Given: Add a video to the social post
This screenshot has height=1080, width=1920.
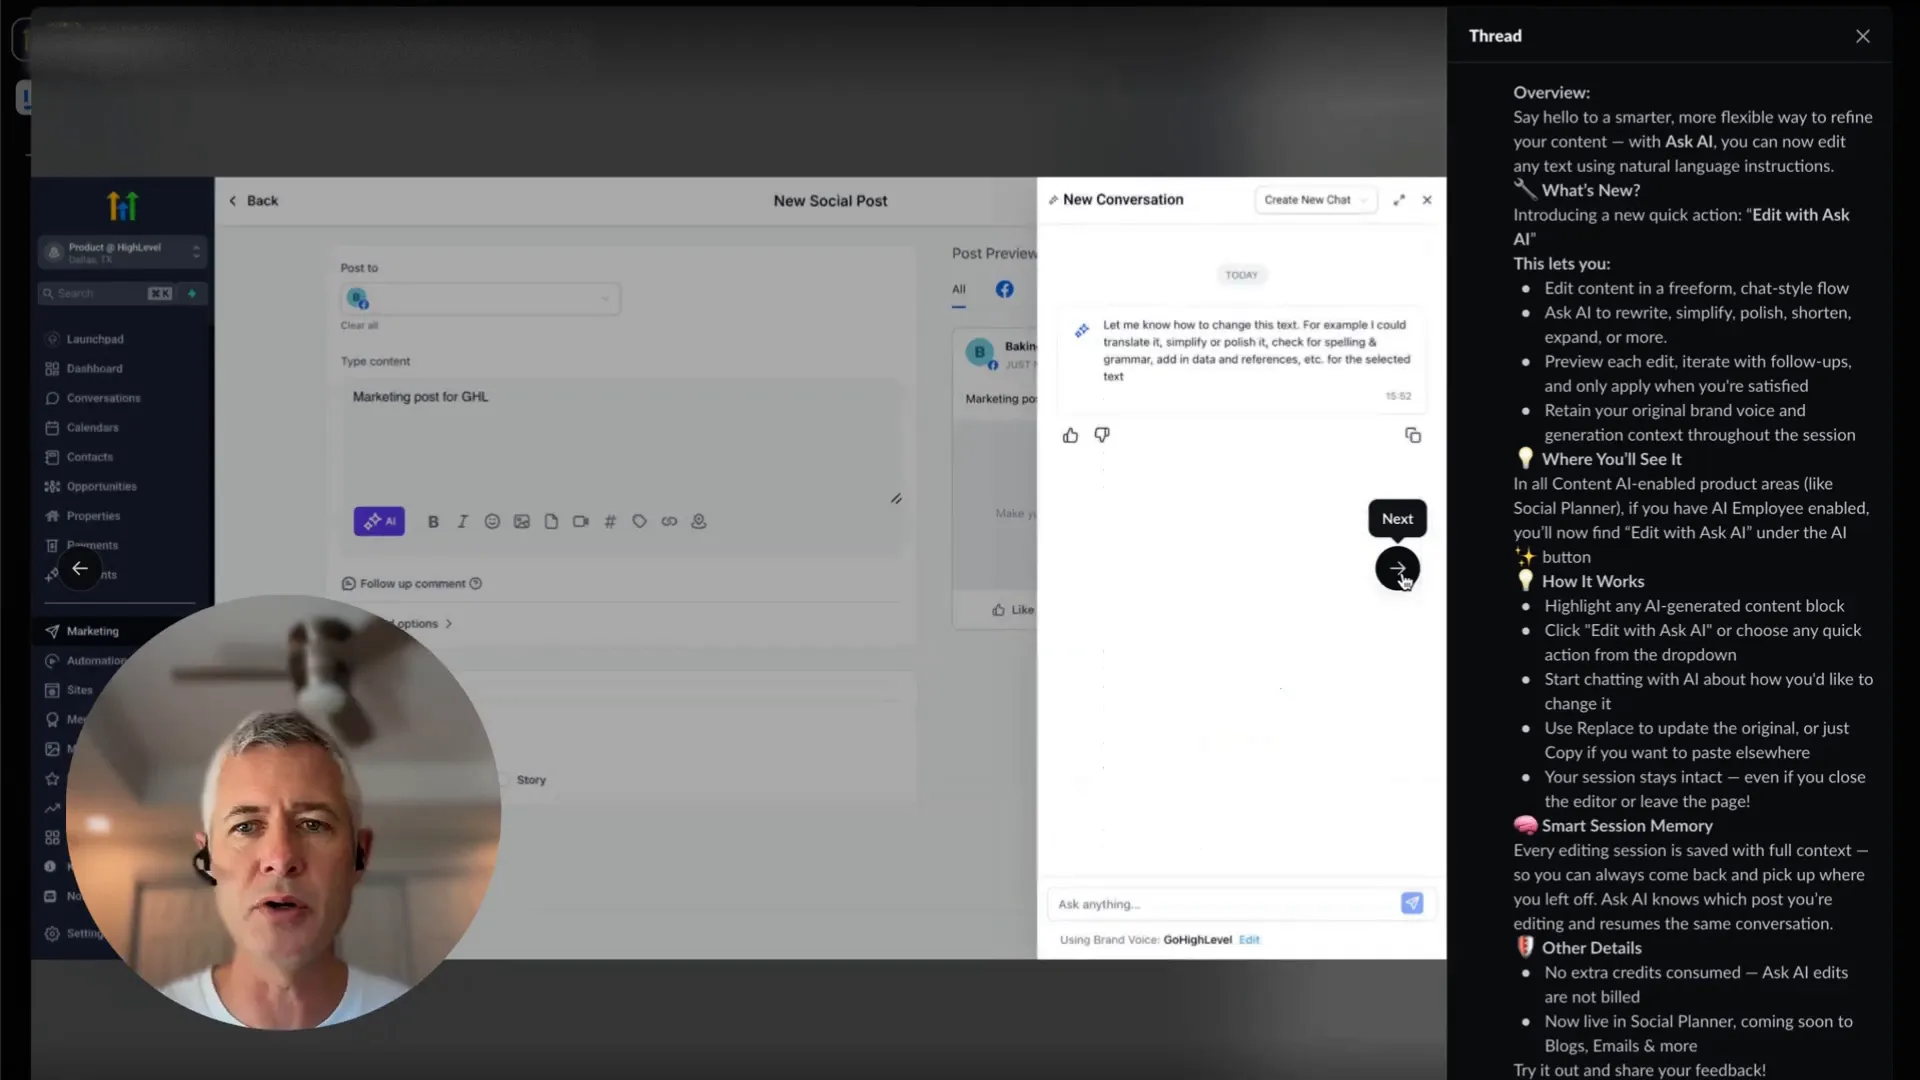Looking at the screenshot, I should (580, 521).
